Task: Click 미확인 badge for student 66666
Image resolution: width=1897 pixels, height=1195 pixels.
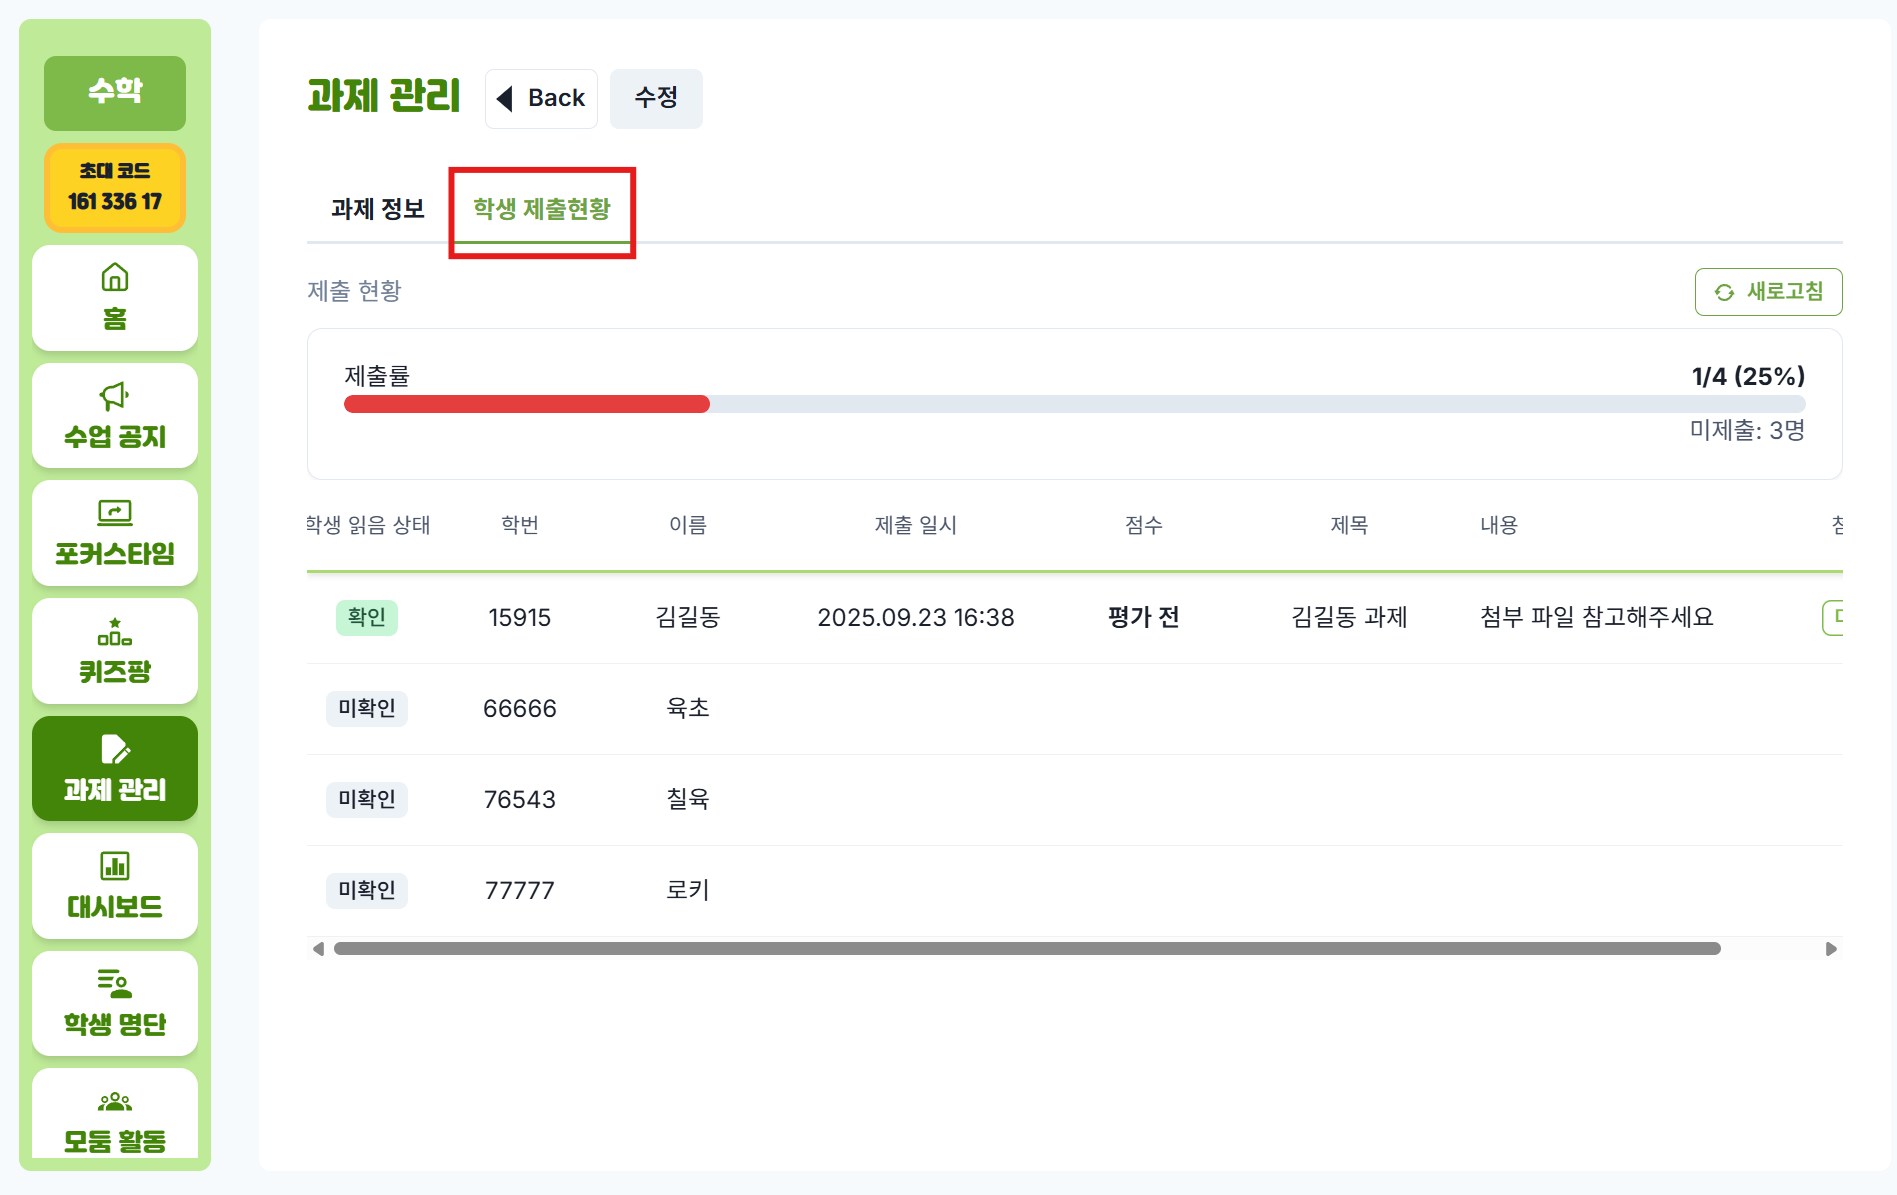Action: click(367, 709)
